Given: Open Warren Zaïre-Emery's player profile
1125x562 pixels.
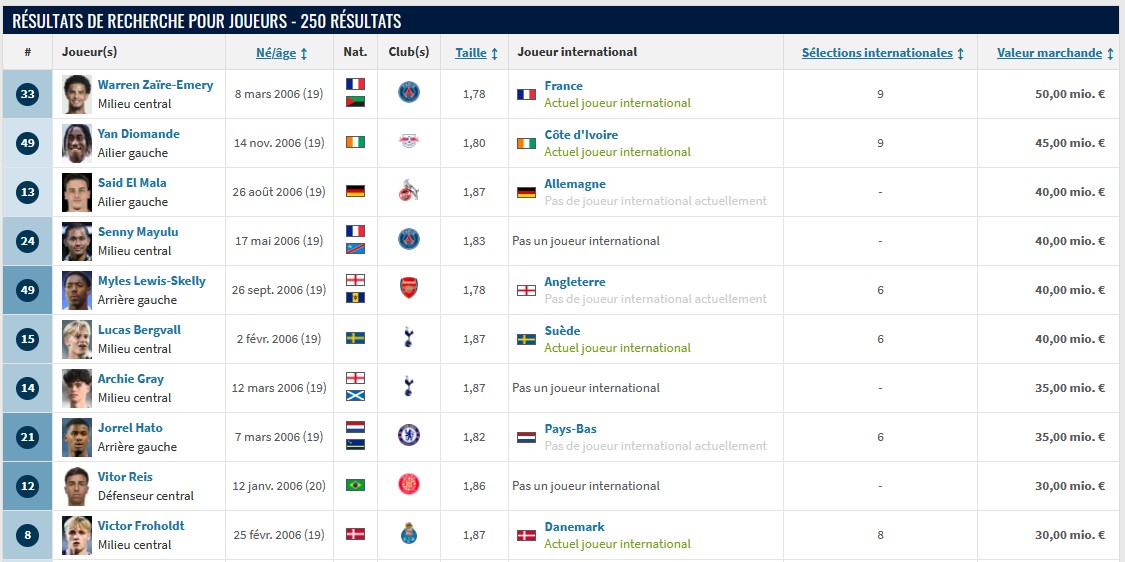Looking at the screenshot, I should click(155, 85).
